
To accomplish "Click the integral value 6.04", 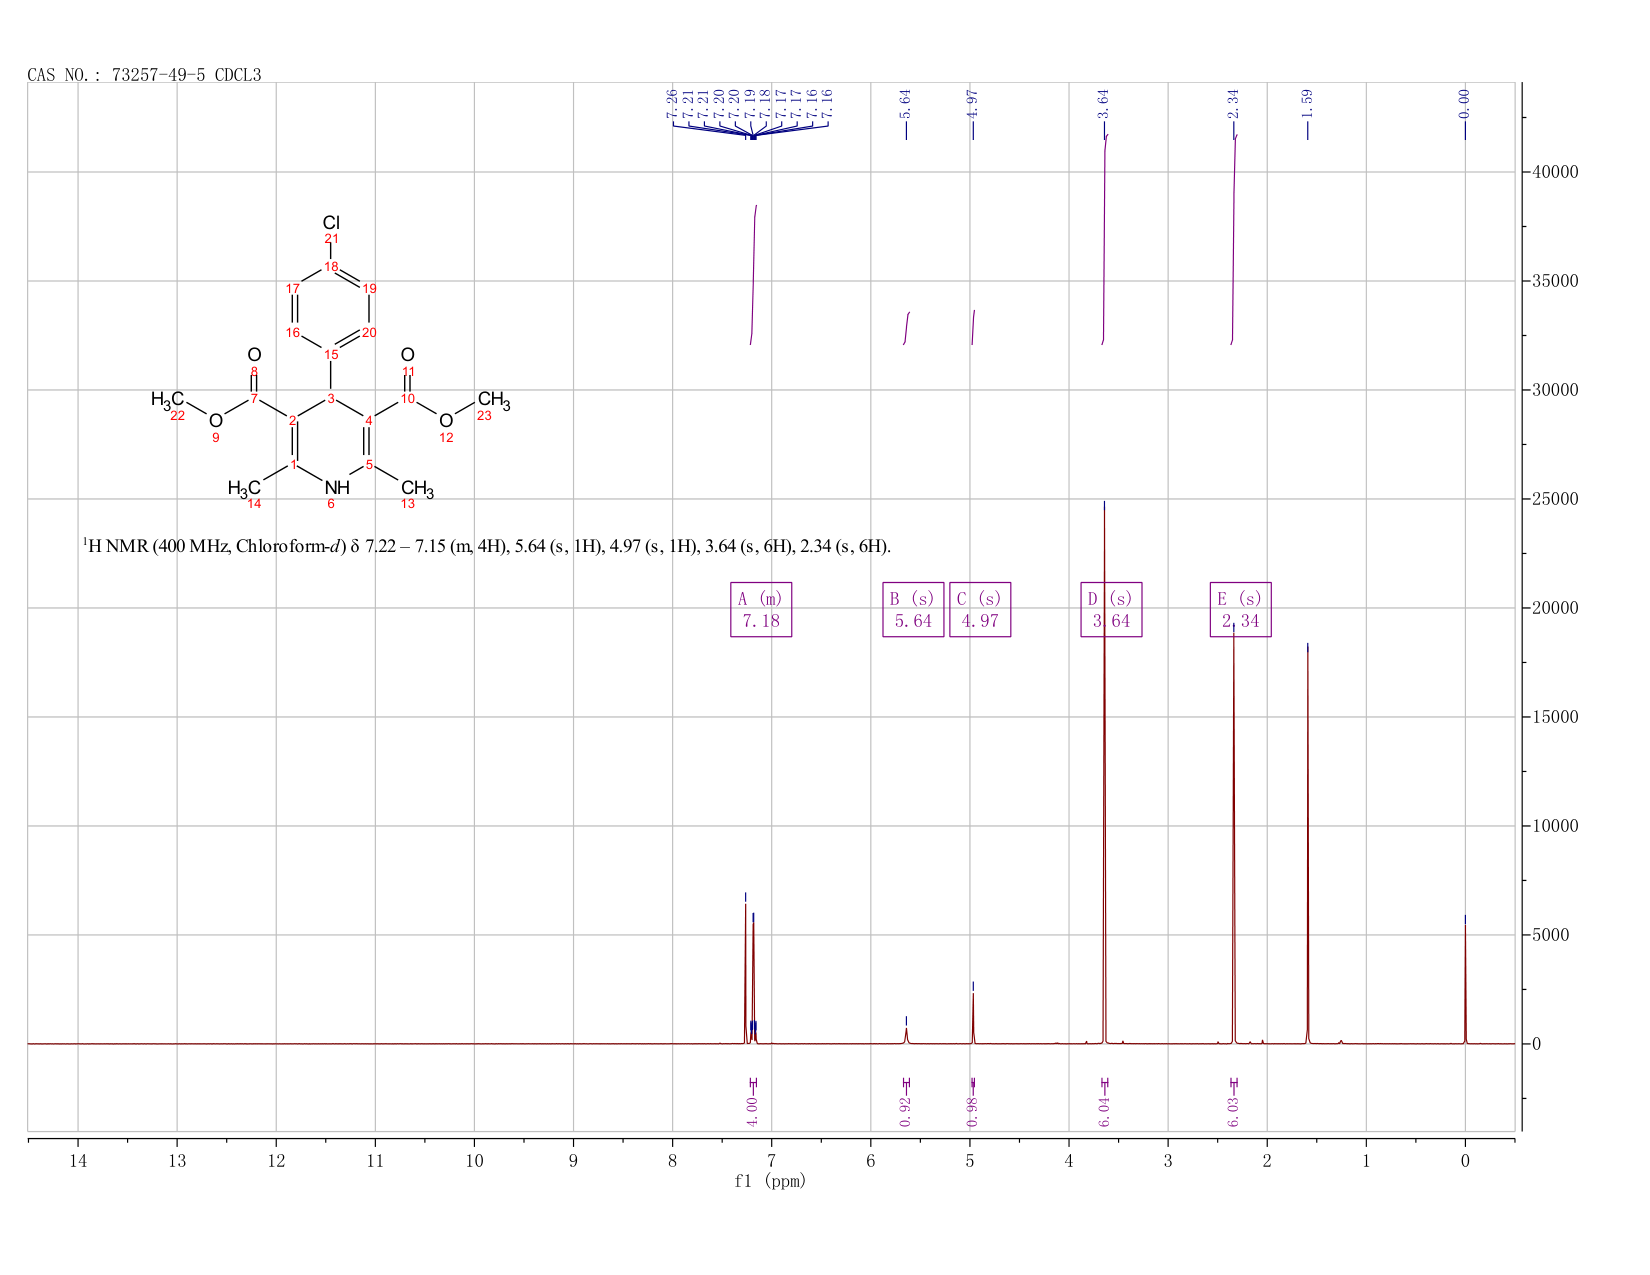I will [x=1104, y=1111].
